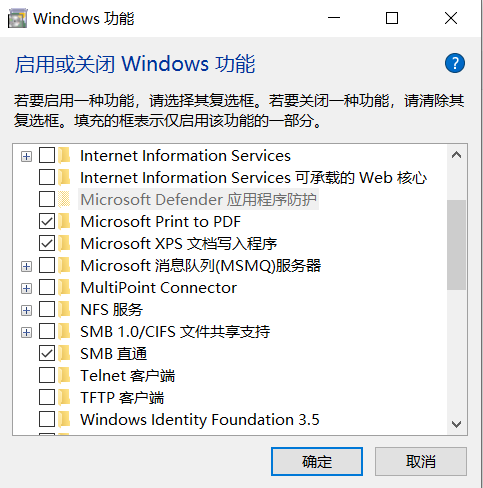Expand the MultiPoint Connector node
The height and width of the screenshot is (488, 483).
click(26, 288)
